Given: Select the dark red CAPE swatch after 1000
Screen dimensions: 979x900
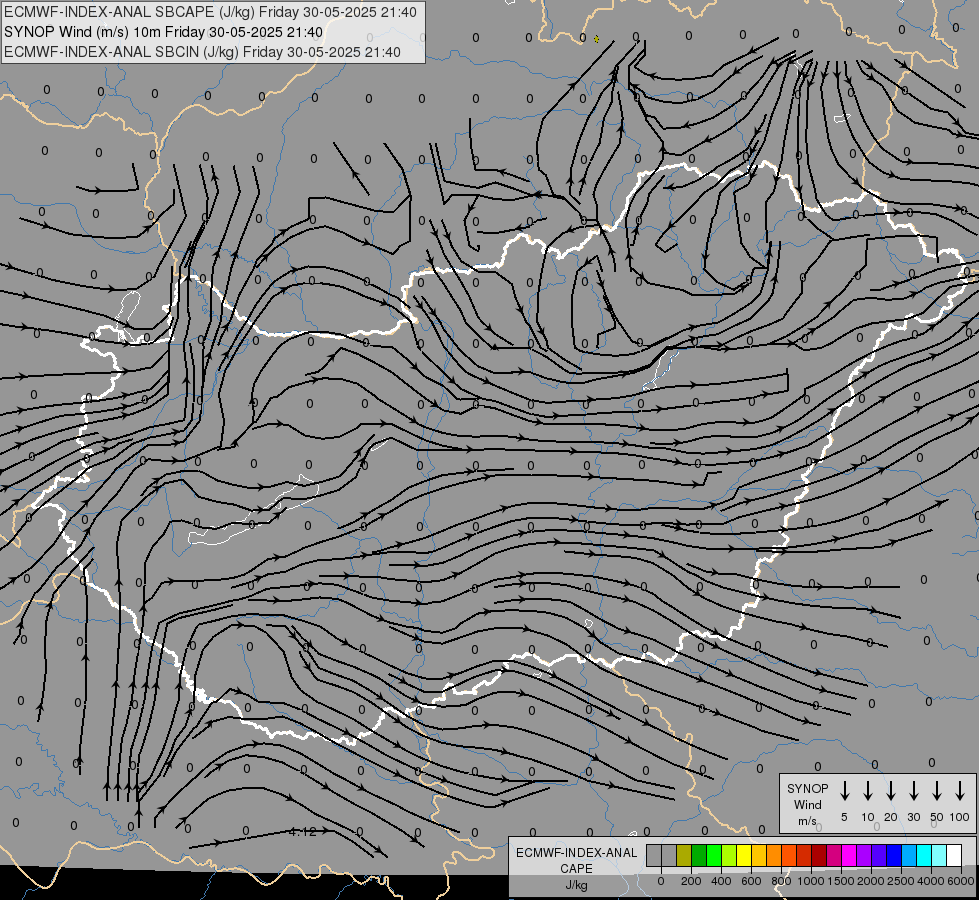Looking at the screenshot, I should [819, 855].
